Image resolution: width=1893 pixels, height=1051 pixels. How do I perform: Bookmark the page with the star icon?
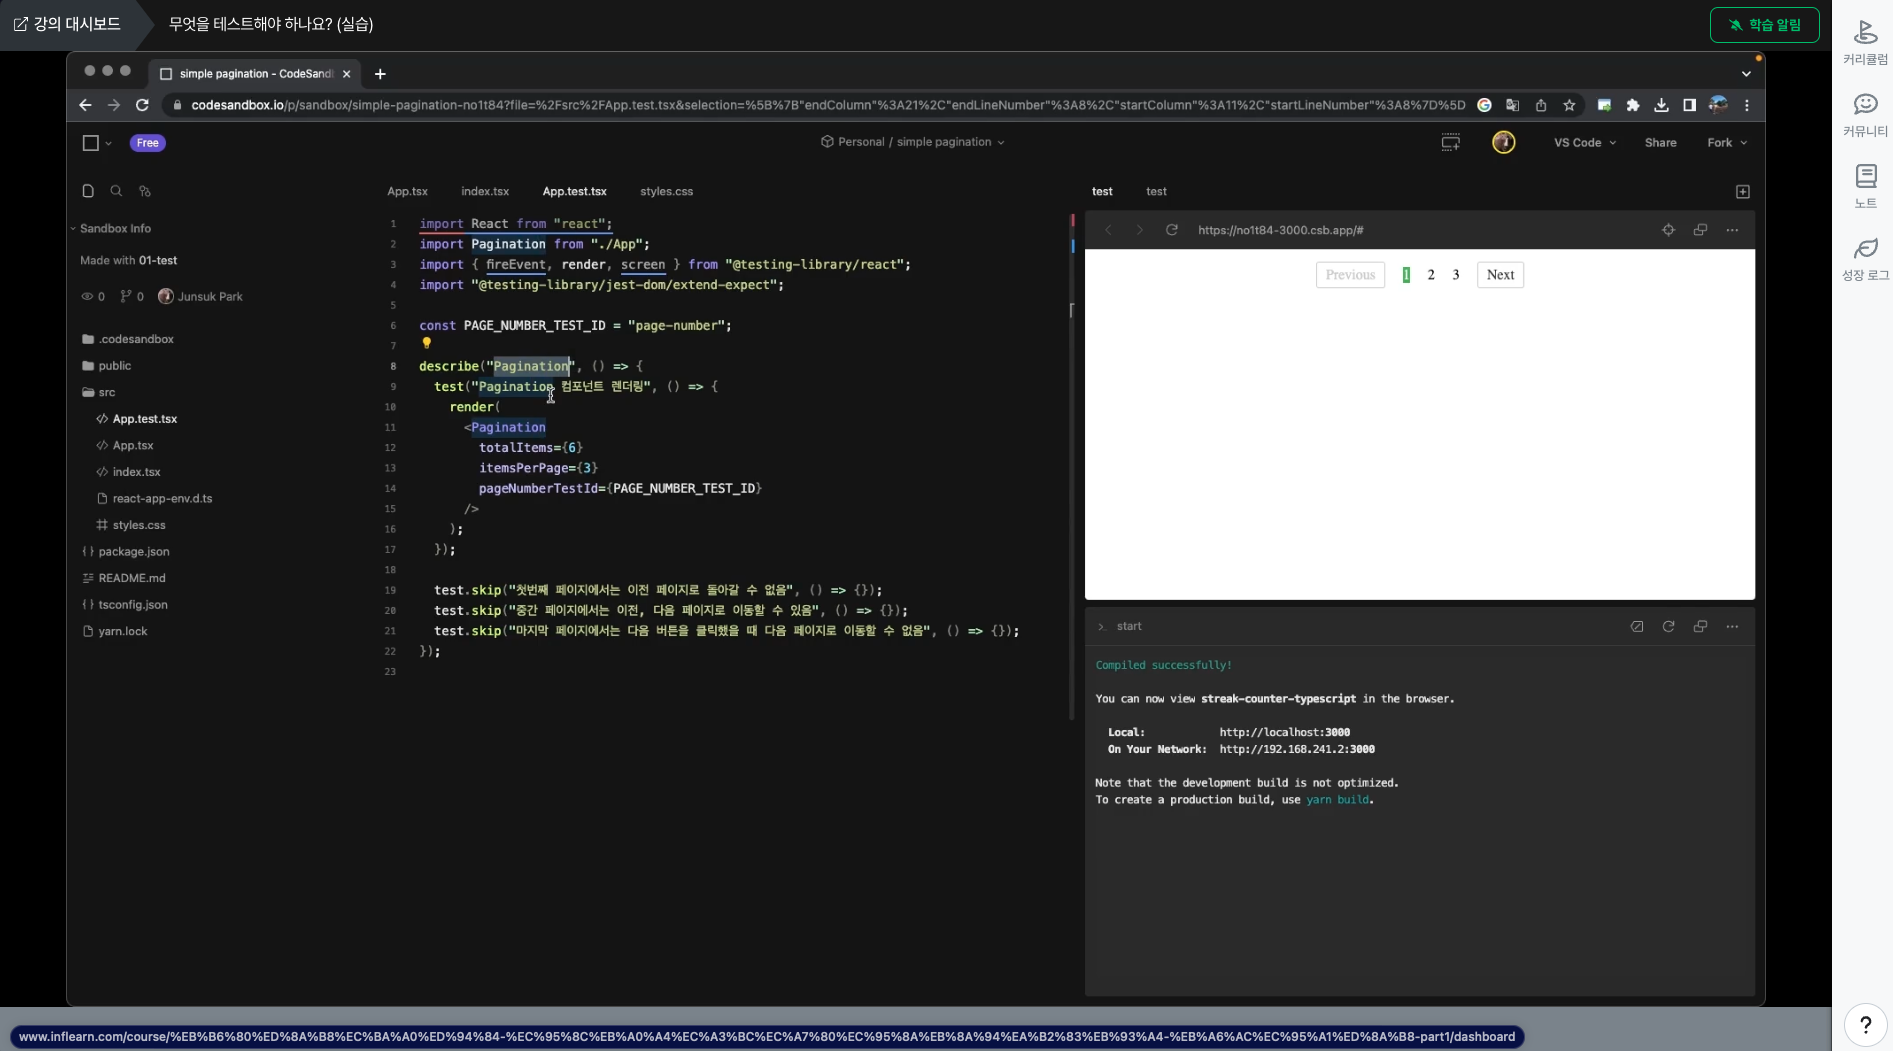(1569, 105)
